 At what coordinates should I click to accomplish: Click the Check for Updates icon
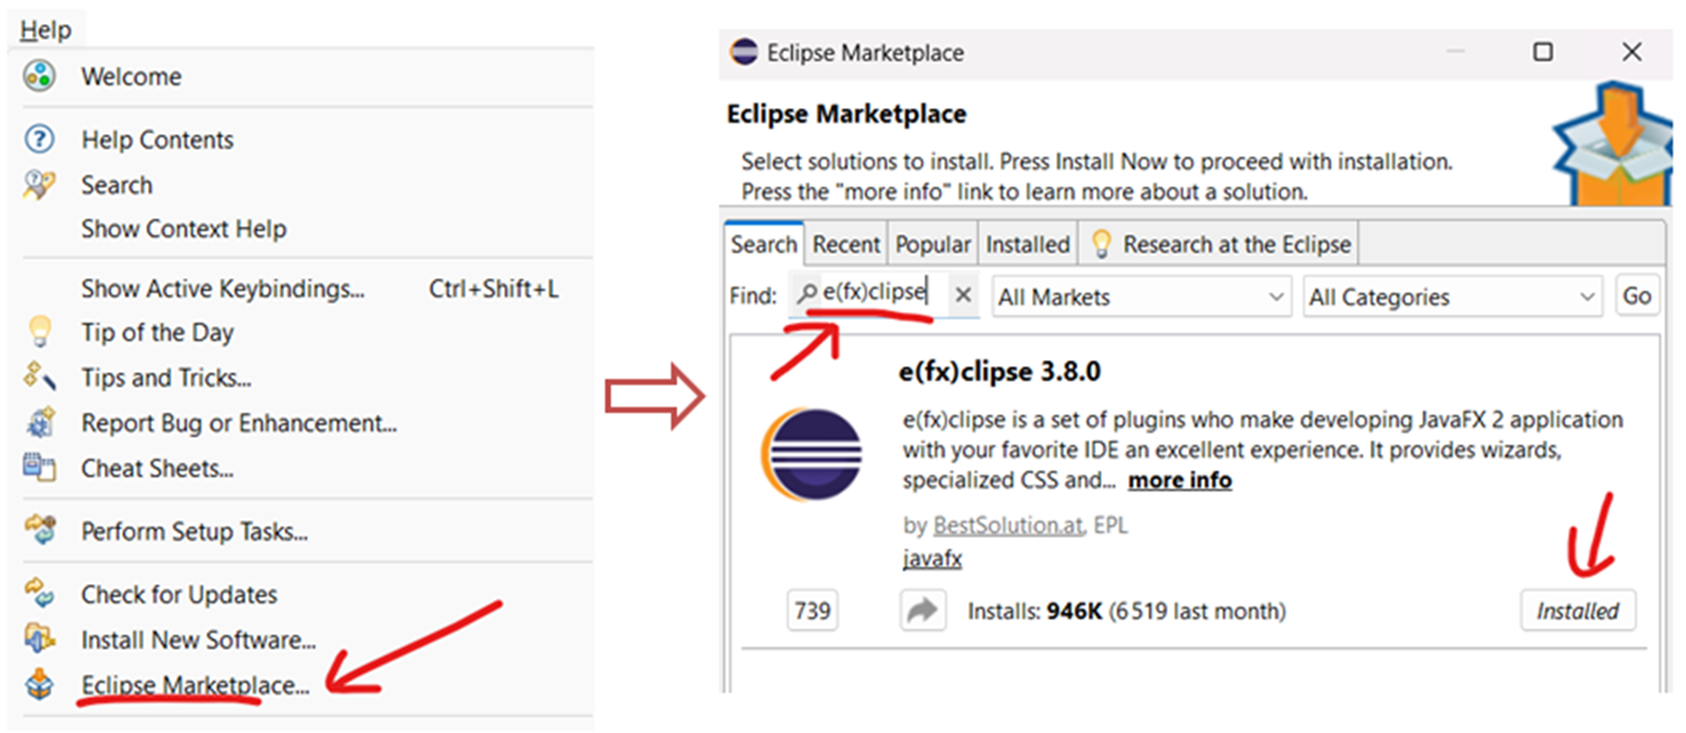tap(39, 593)
